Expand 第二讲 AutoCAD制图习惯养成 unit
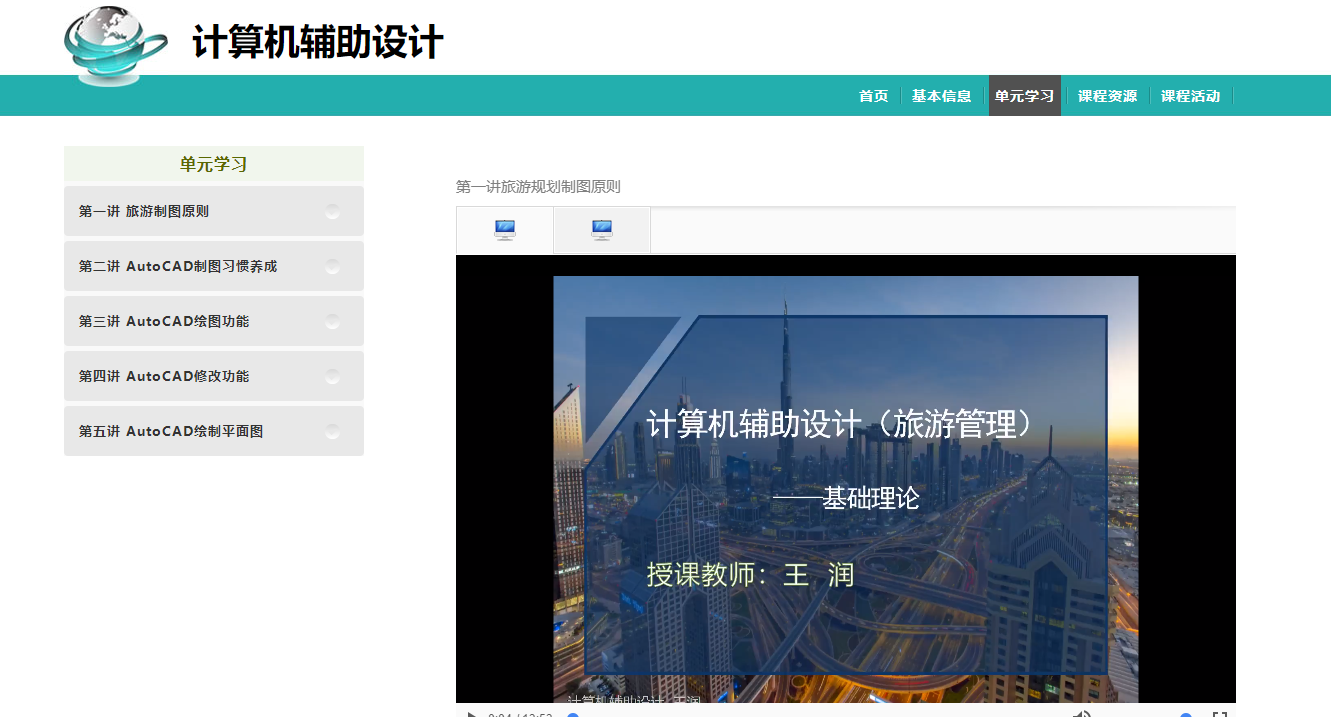Screen dimensions: 1331x717 [178, 267]
